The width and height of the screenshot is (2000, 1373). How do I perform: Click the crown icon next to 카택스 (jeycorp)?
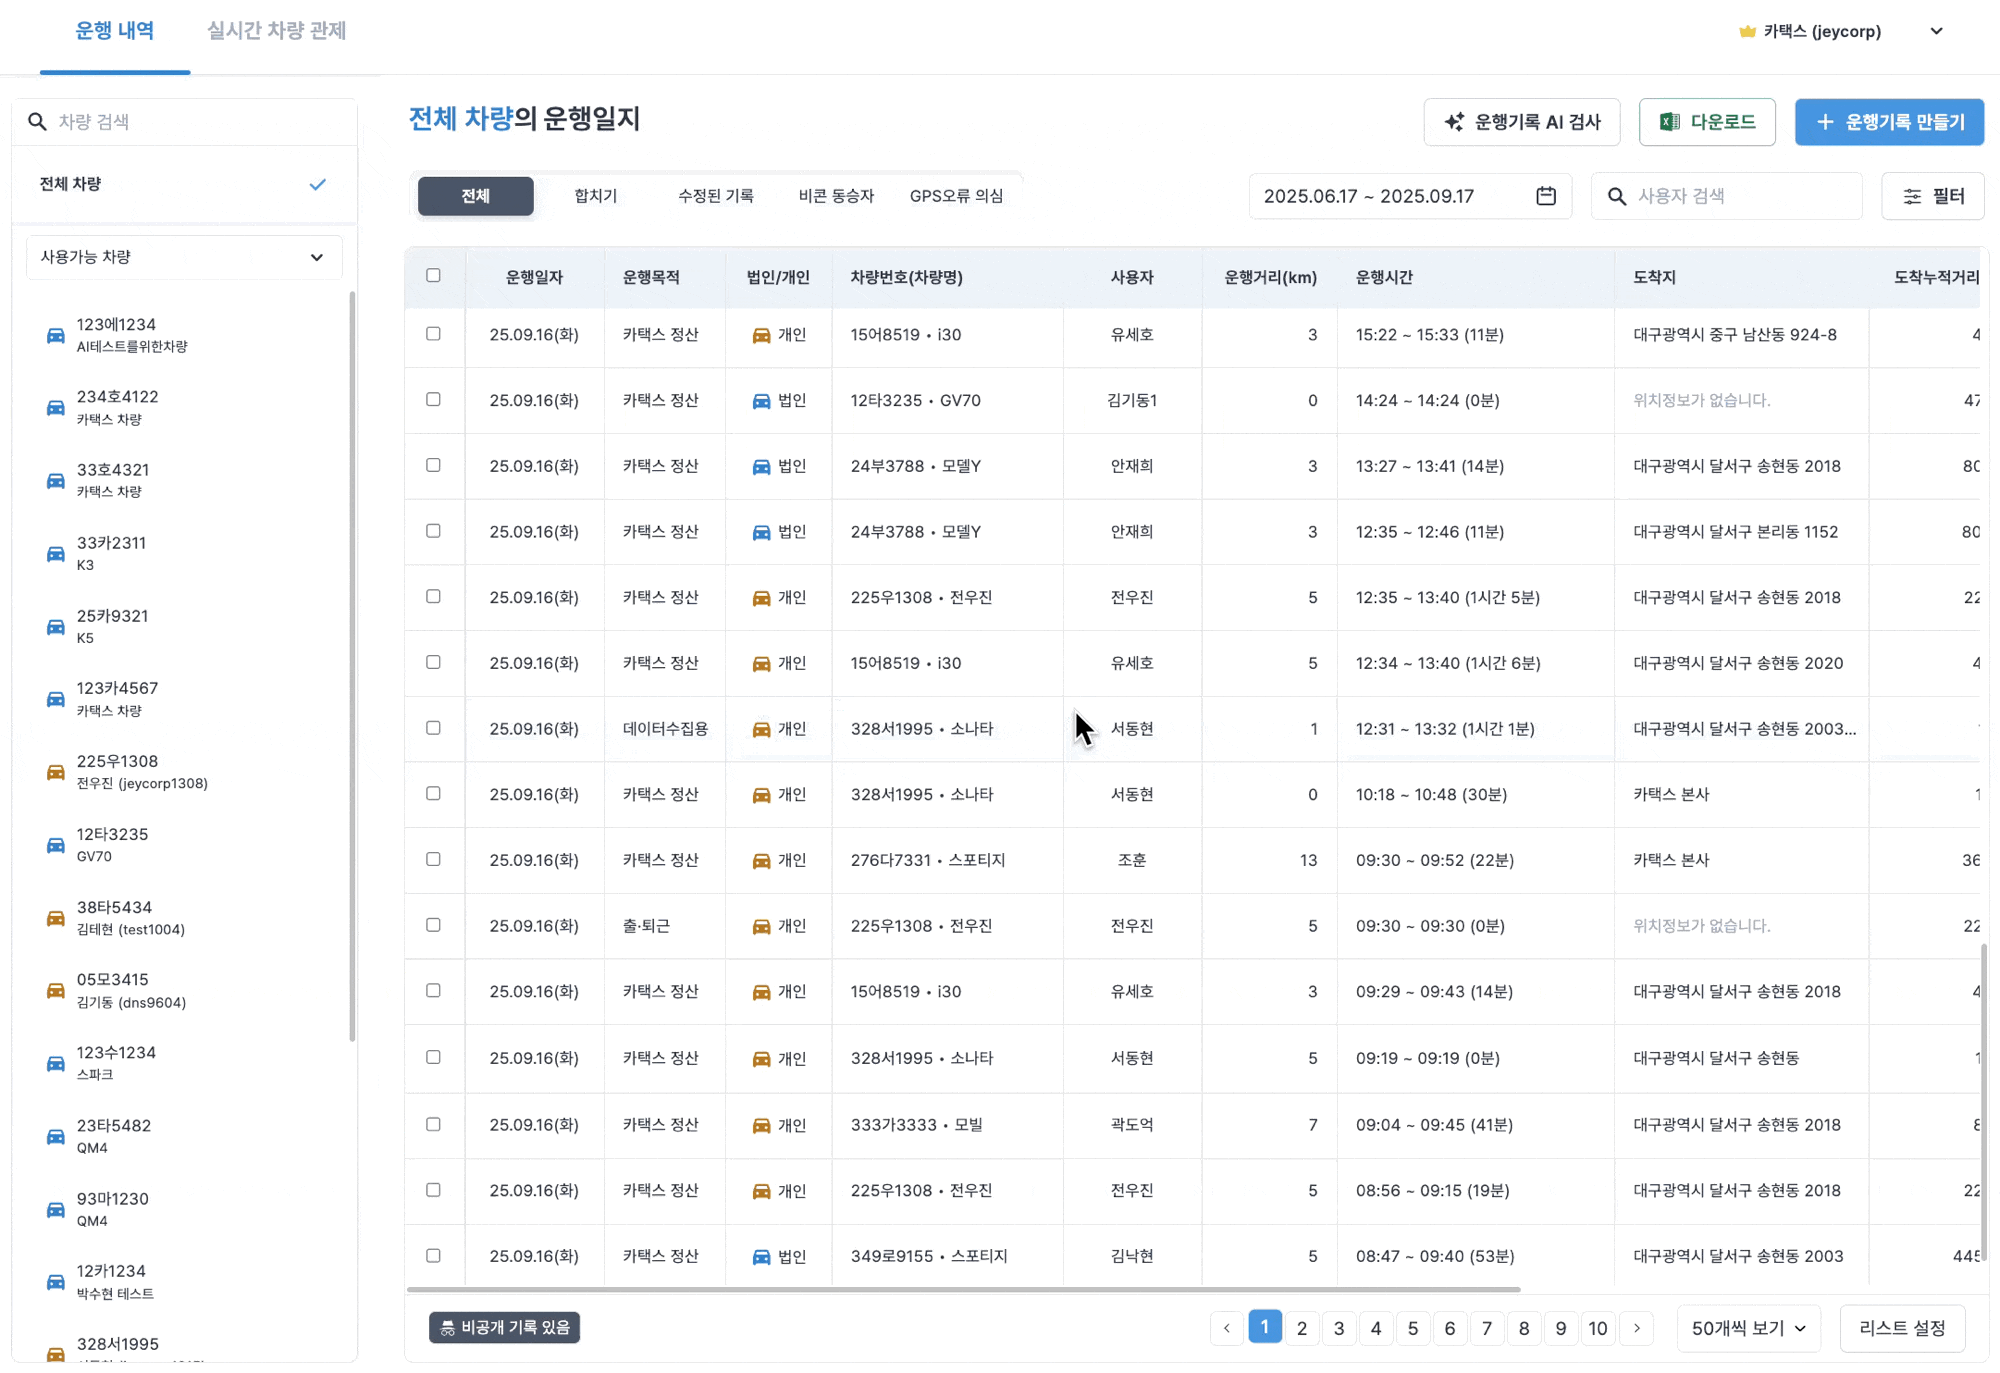tap(1747, 31)
